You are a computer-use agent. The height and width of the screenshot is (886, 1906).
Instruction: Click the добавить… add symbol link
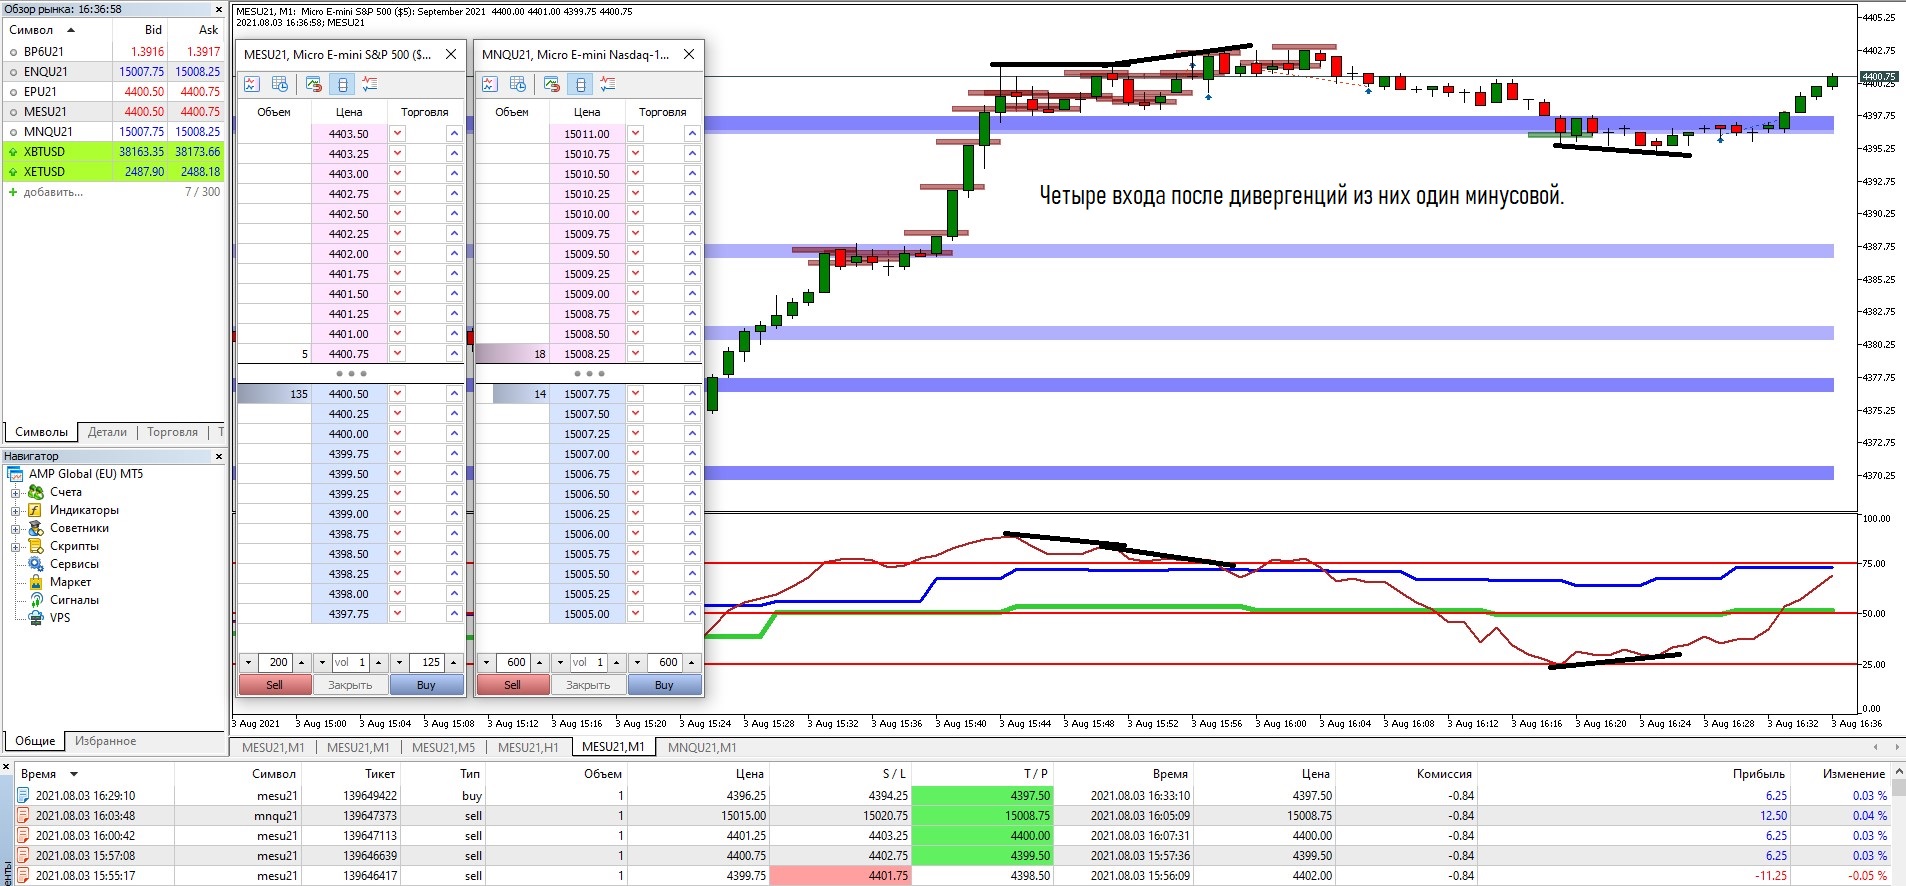(x=53, y=192)
